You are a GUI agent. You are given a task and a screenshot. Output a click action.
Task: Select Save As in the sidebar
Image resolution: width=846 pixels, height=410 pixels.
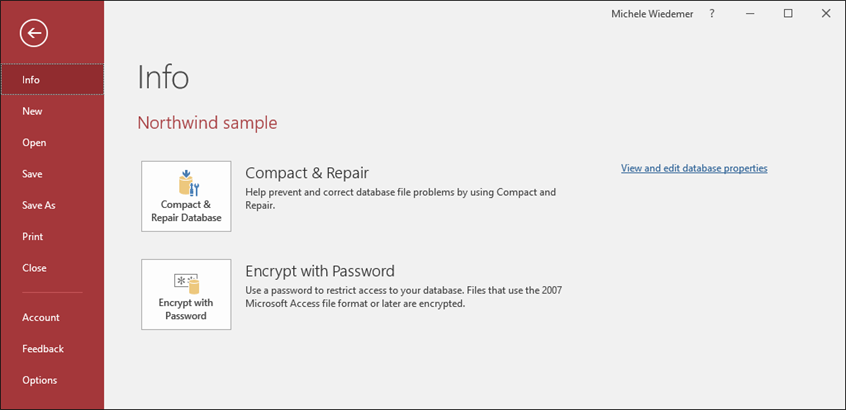pos(52,205)
